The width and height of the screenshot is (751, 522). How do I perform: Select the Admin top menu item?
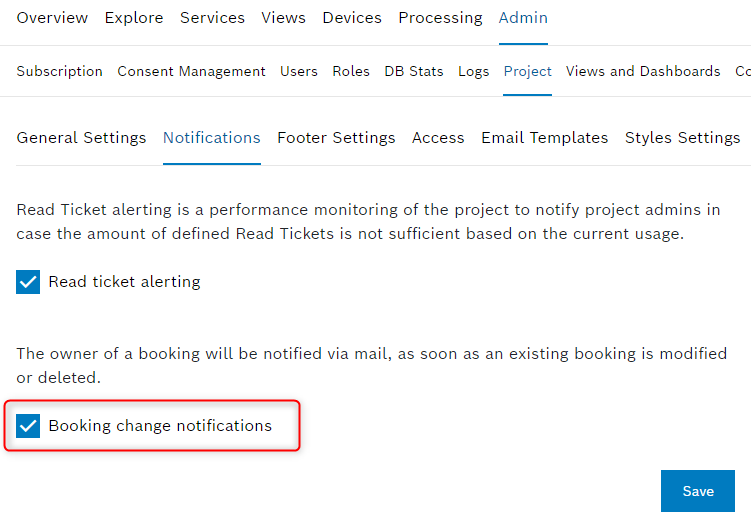tap(523, 18)
